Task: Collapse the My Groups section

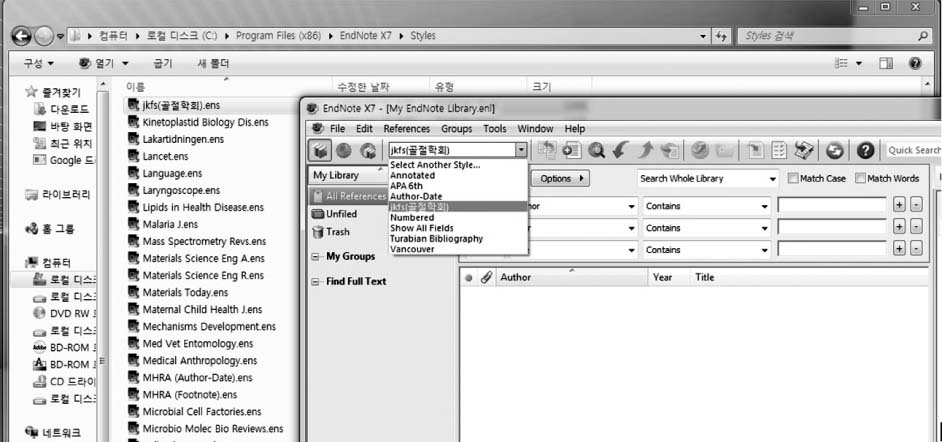Action: click(315, 256)
